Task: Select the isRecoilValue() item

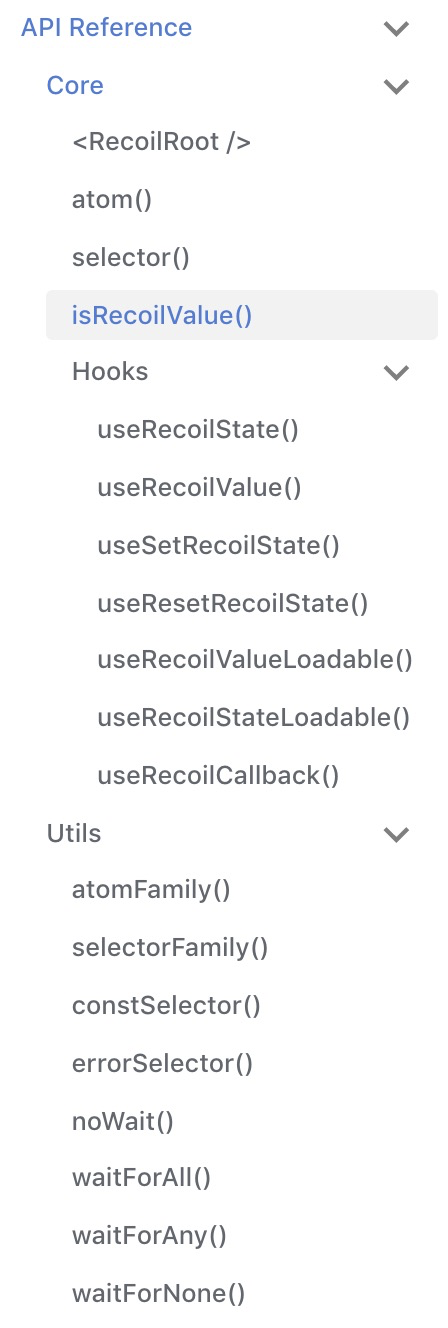Action: (x=242, y=316)
